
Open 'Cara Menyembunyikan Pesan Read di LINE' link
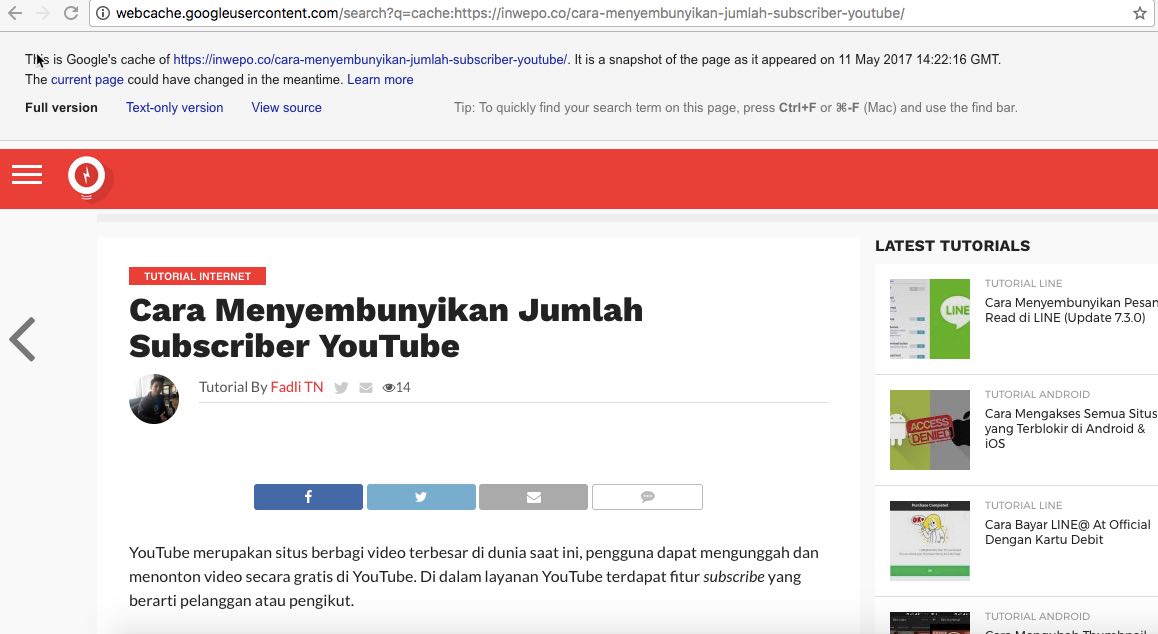[1071, 310]
